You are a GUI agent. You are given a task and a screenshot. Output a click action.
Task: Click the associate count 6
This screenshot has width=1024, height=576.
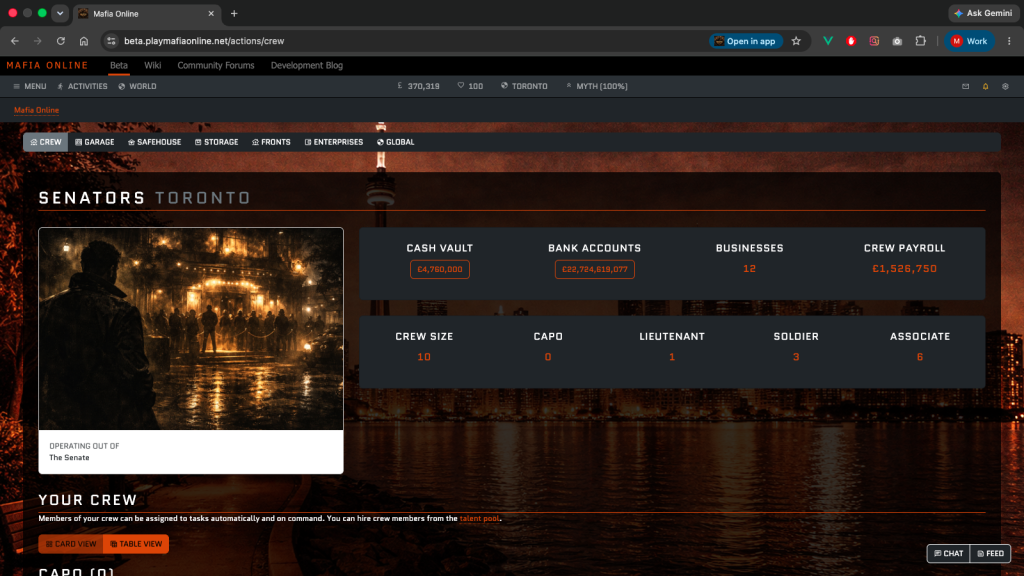[920, 357]
